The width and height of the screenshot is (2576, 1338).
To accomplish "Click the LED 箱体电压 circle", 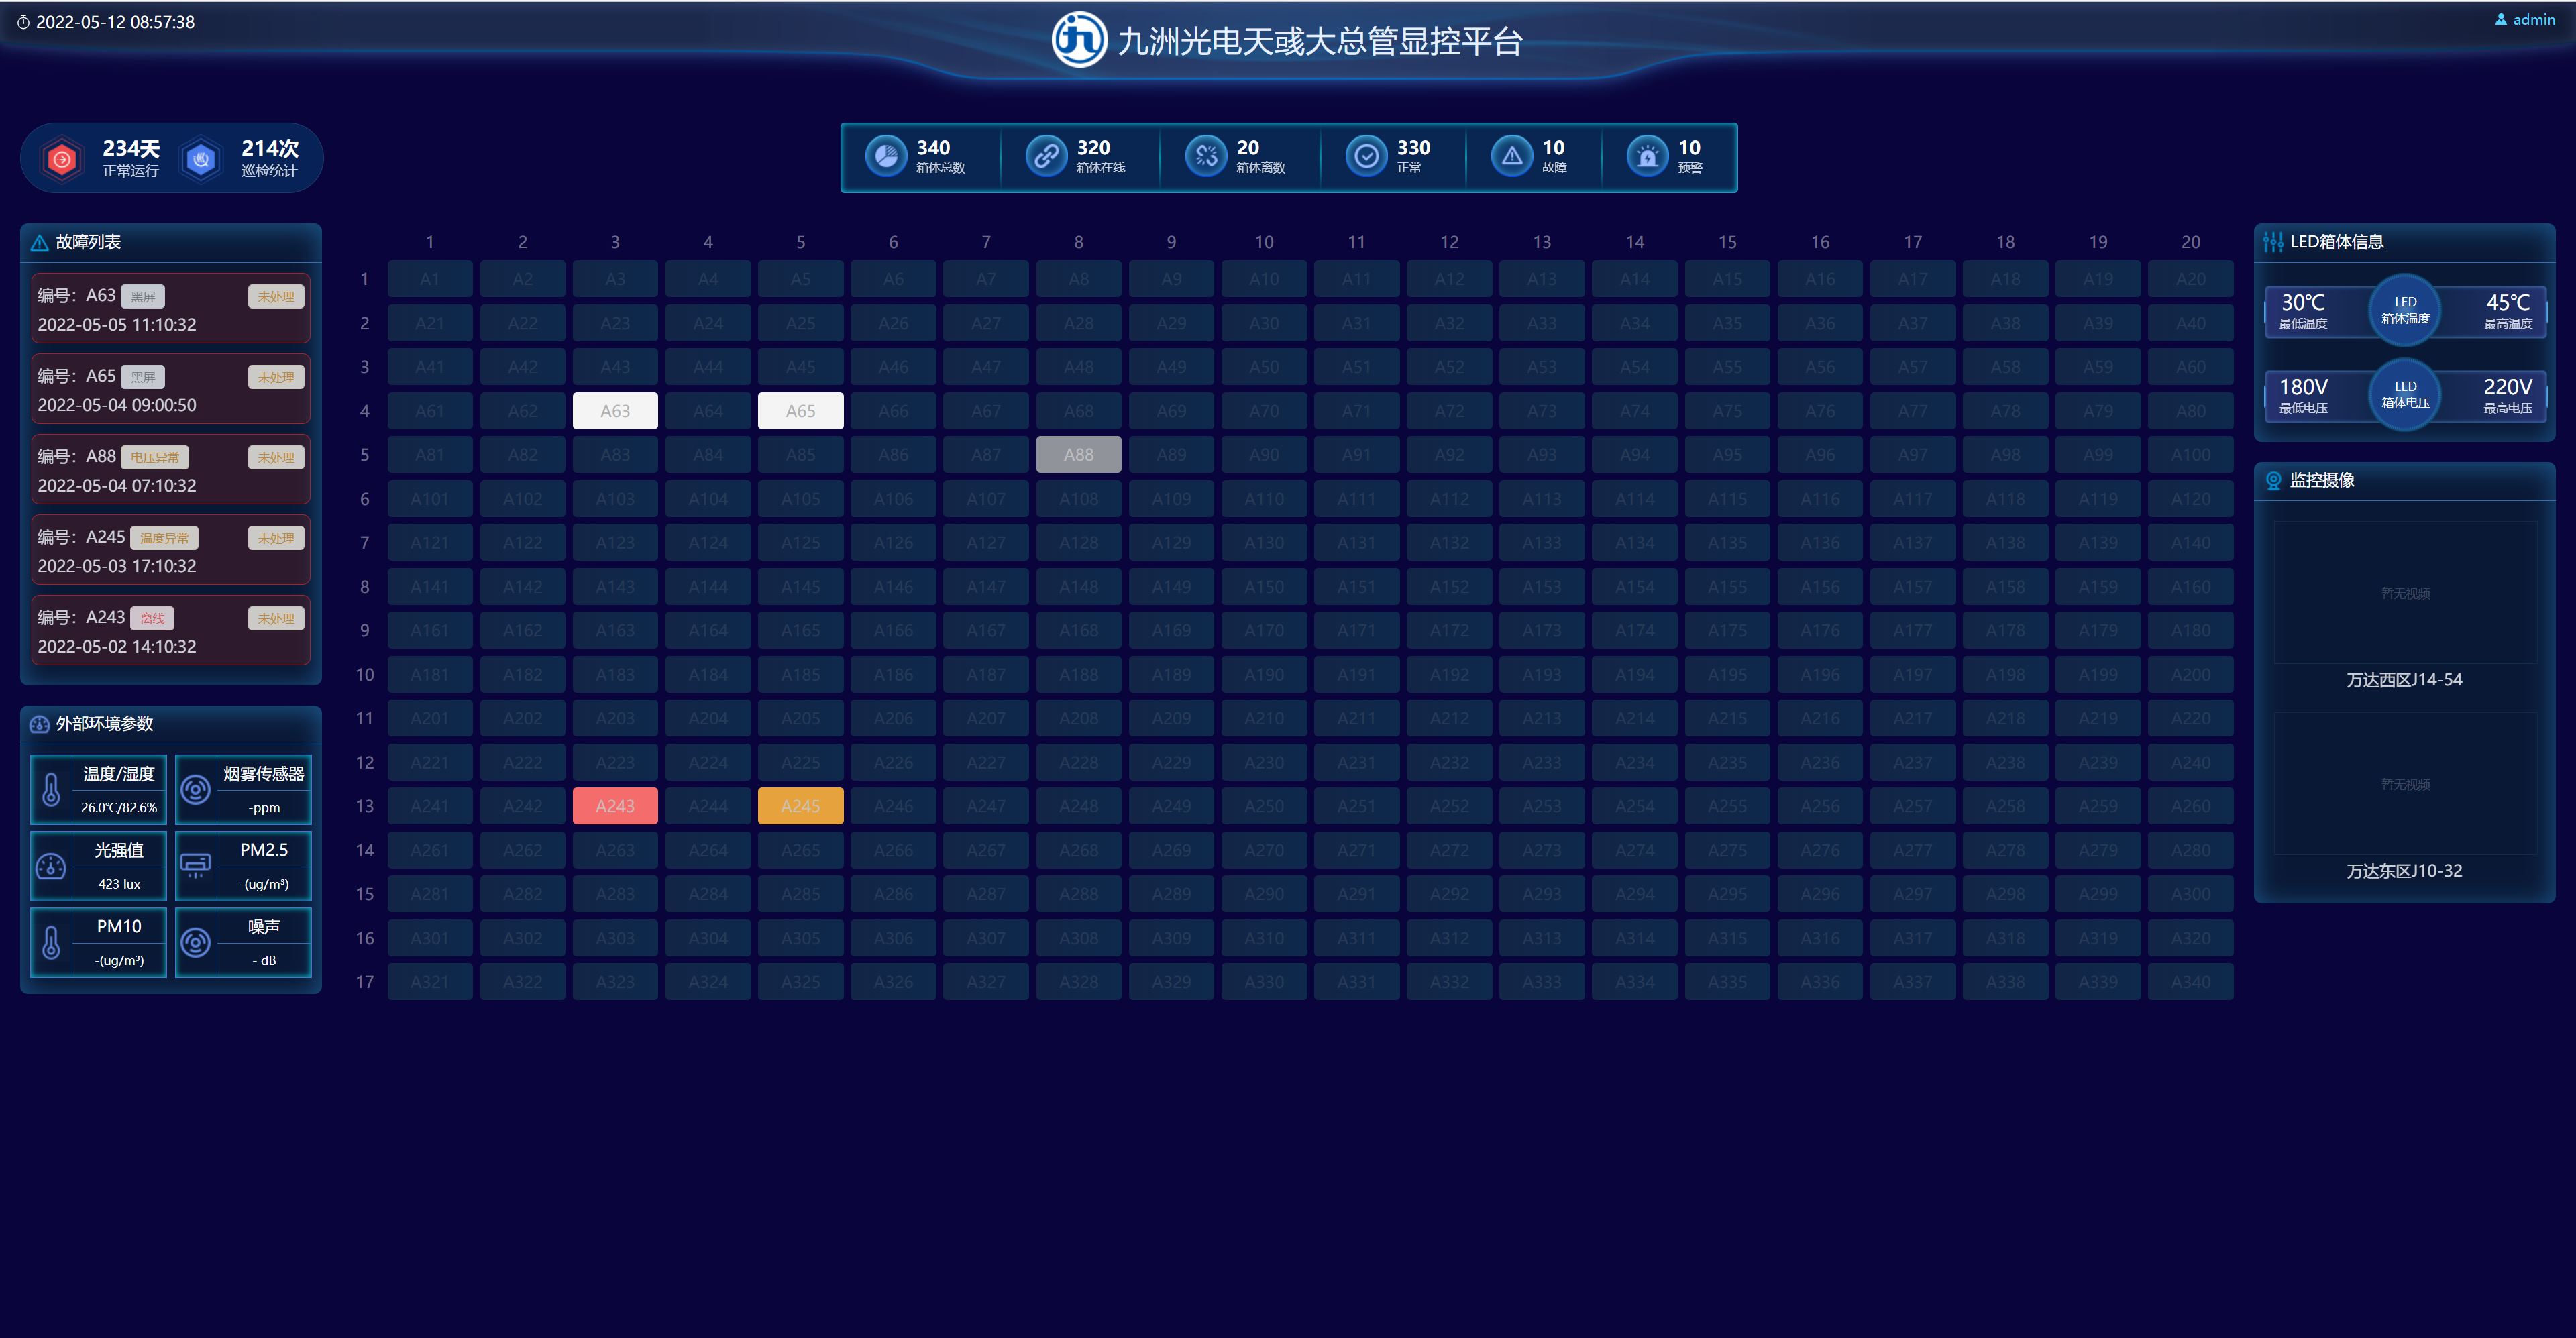I will 2405,395.
